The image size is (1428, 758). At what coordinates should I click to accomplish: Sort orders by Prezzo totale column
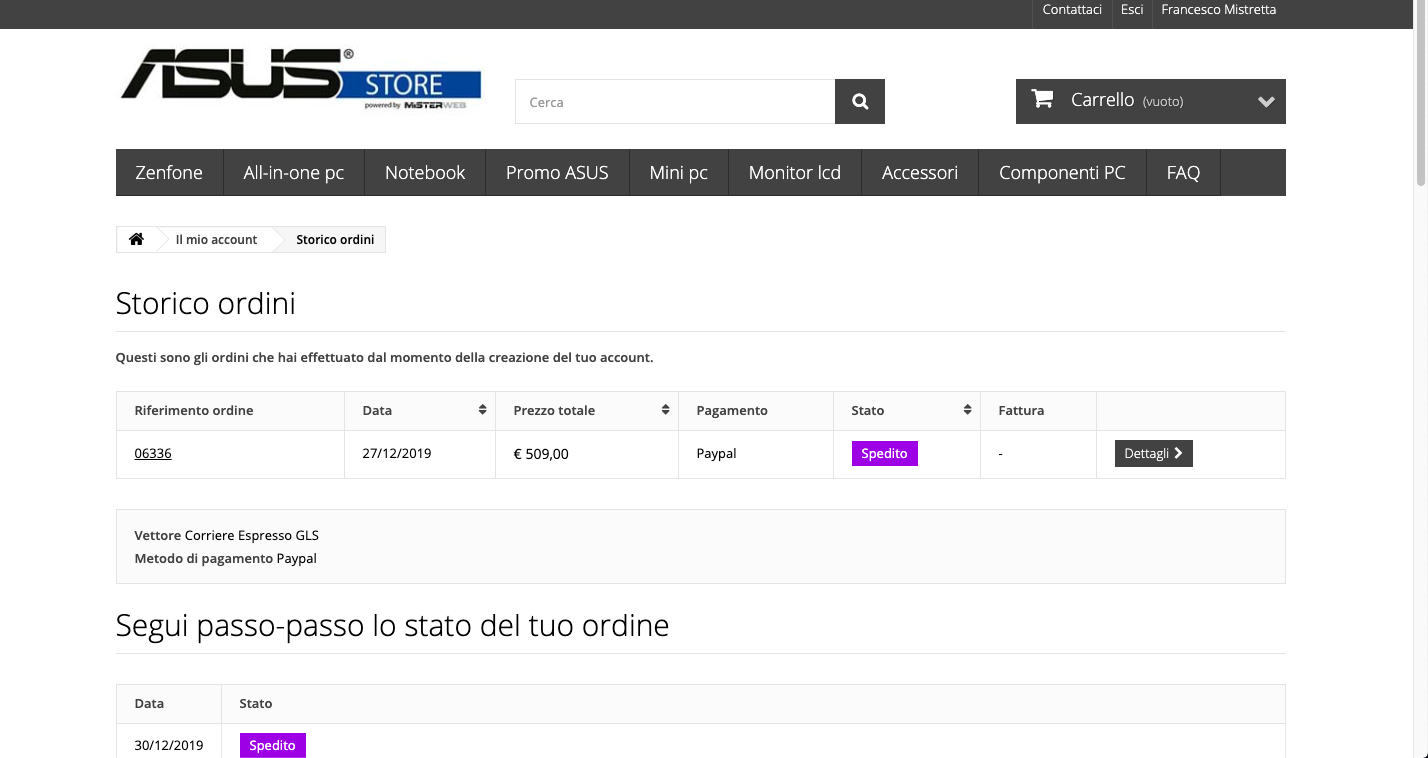(x=665, y=411)
